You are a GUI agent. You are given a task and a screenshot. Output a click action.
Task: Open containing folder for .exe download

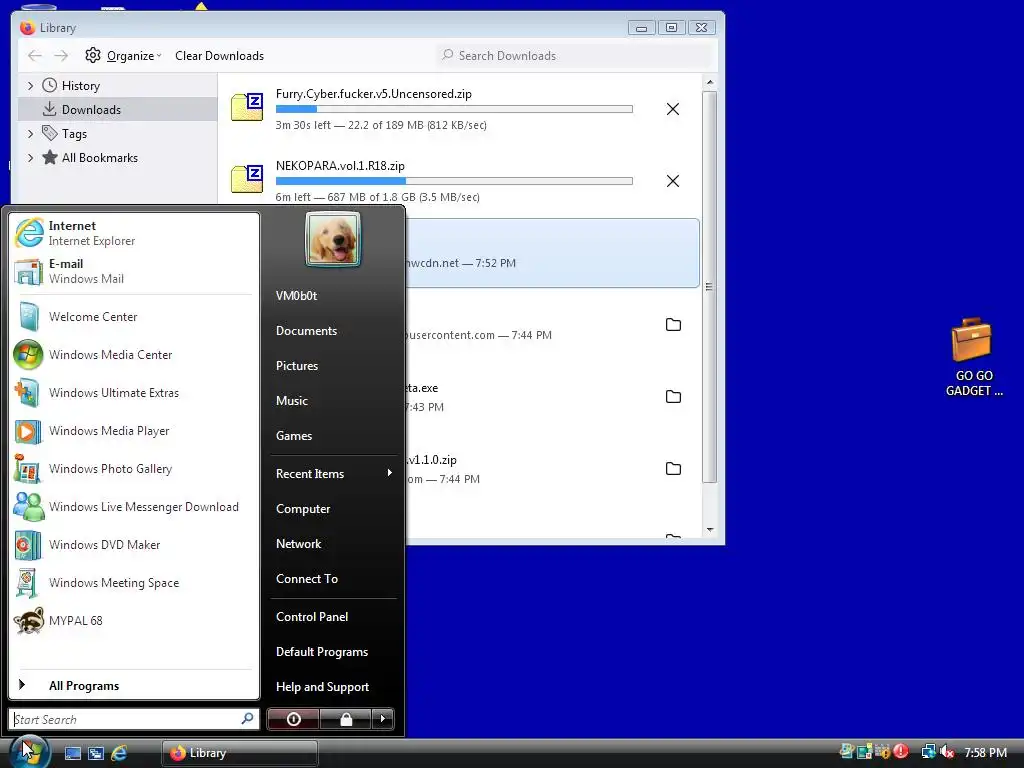673,396
